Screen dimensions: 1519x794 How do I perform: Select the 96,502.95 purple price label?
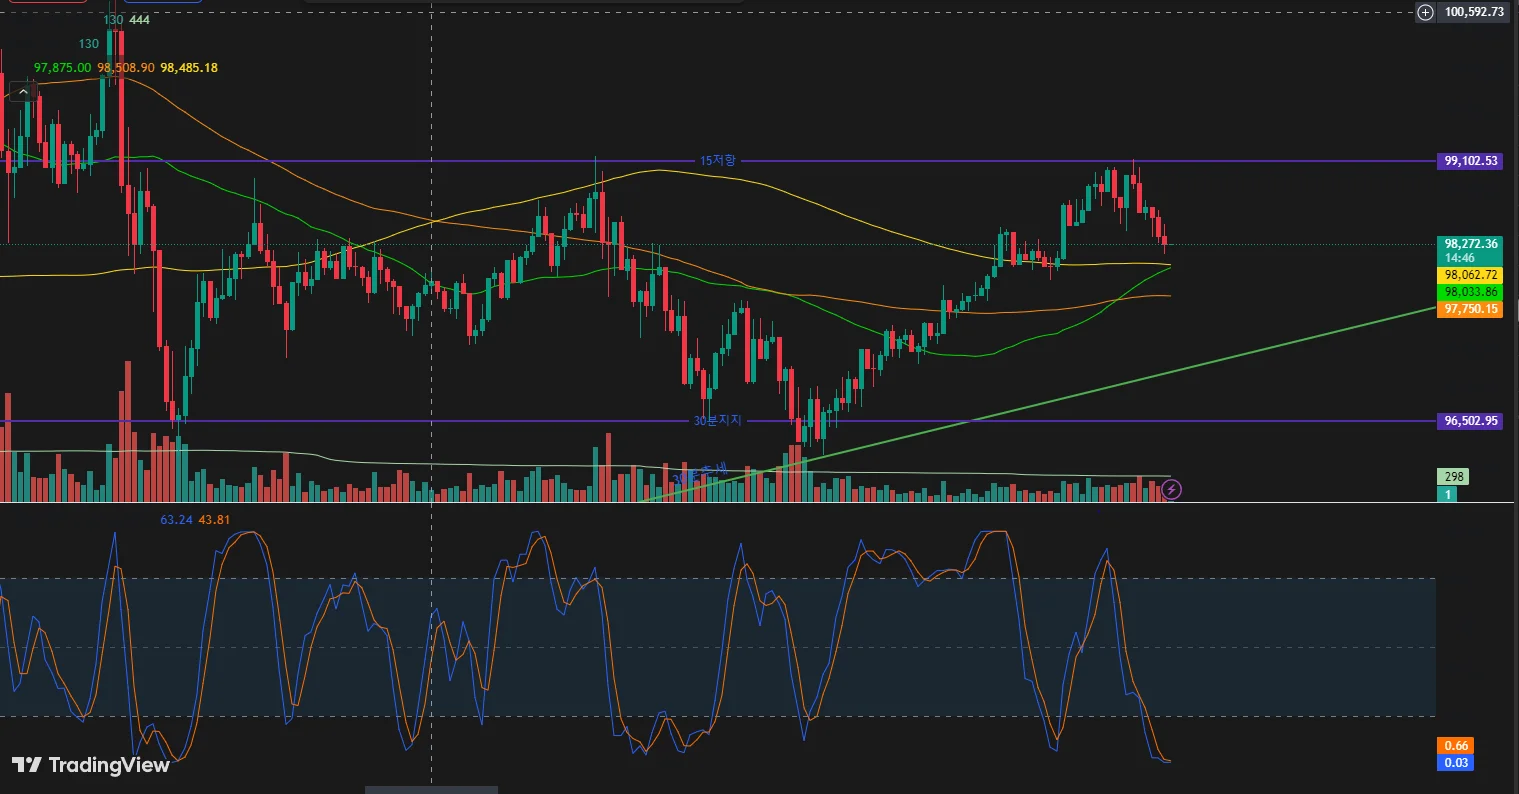[1470, 421]
